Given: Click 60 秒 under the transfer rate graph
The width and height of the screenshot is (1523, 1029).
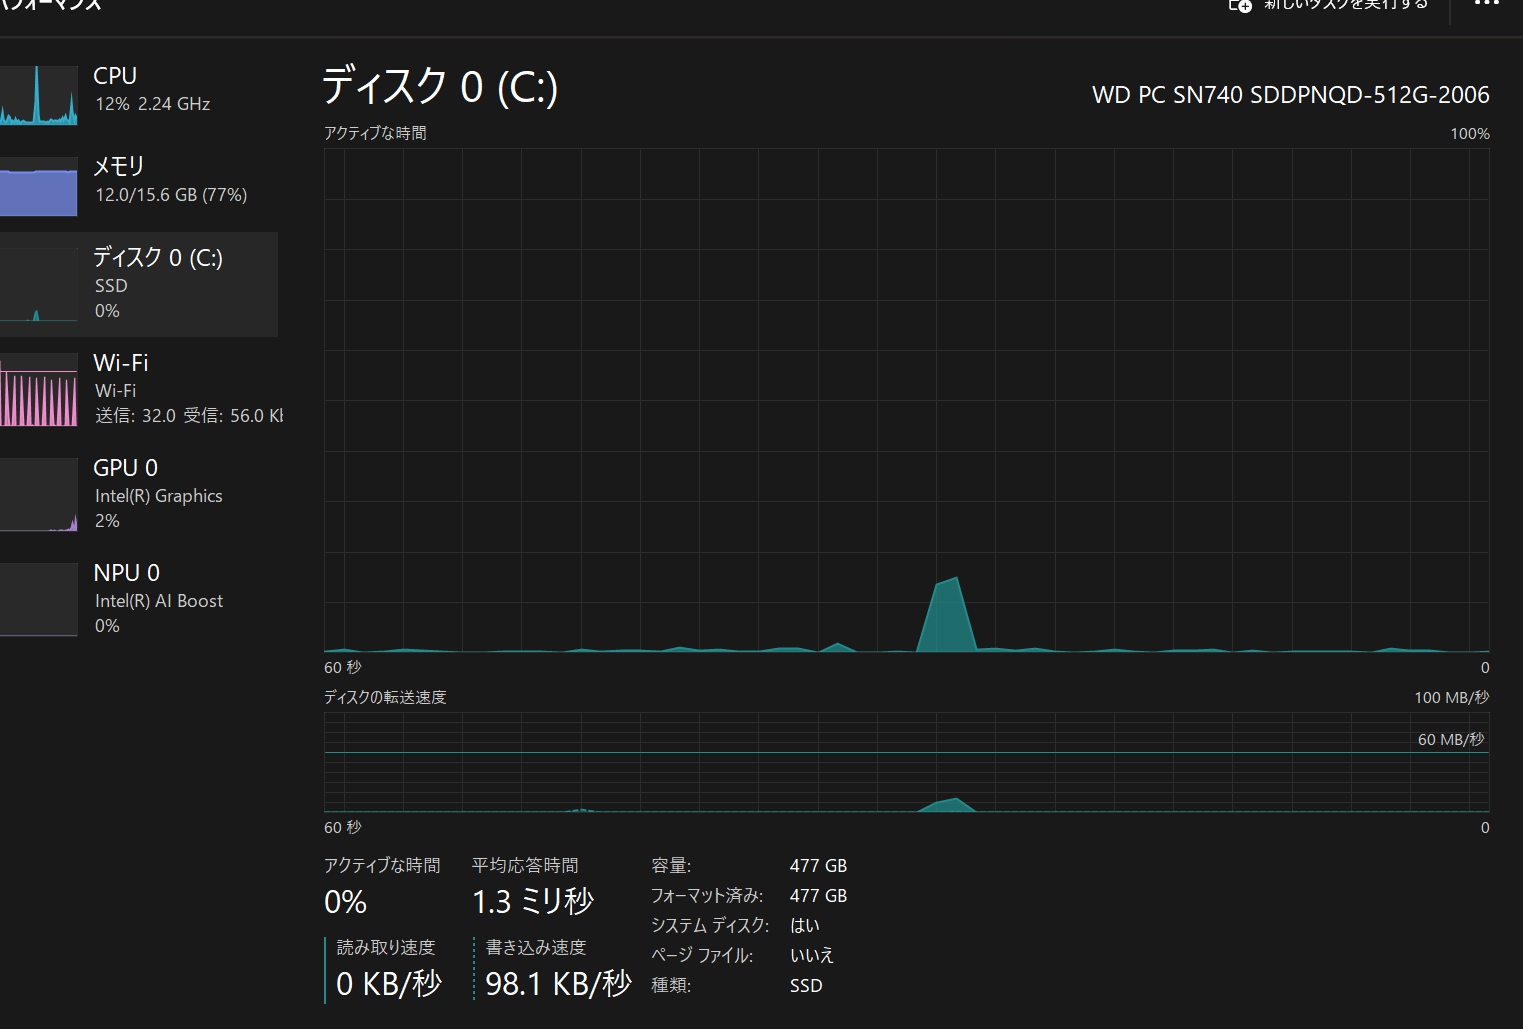Looking at the screenshot, I should point(343,827).
